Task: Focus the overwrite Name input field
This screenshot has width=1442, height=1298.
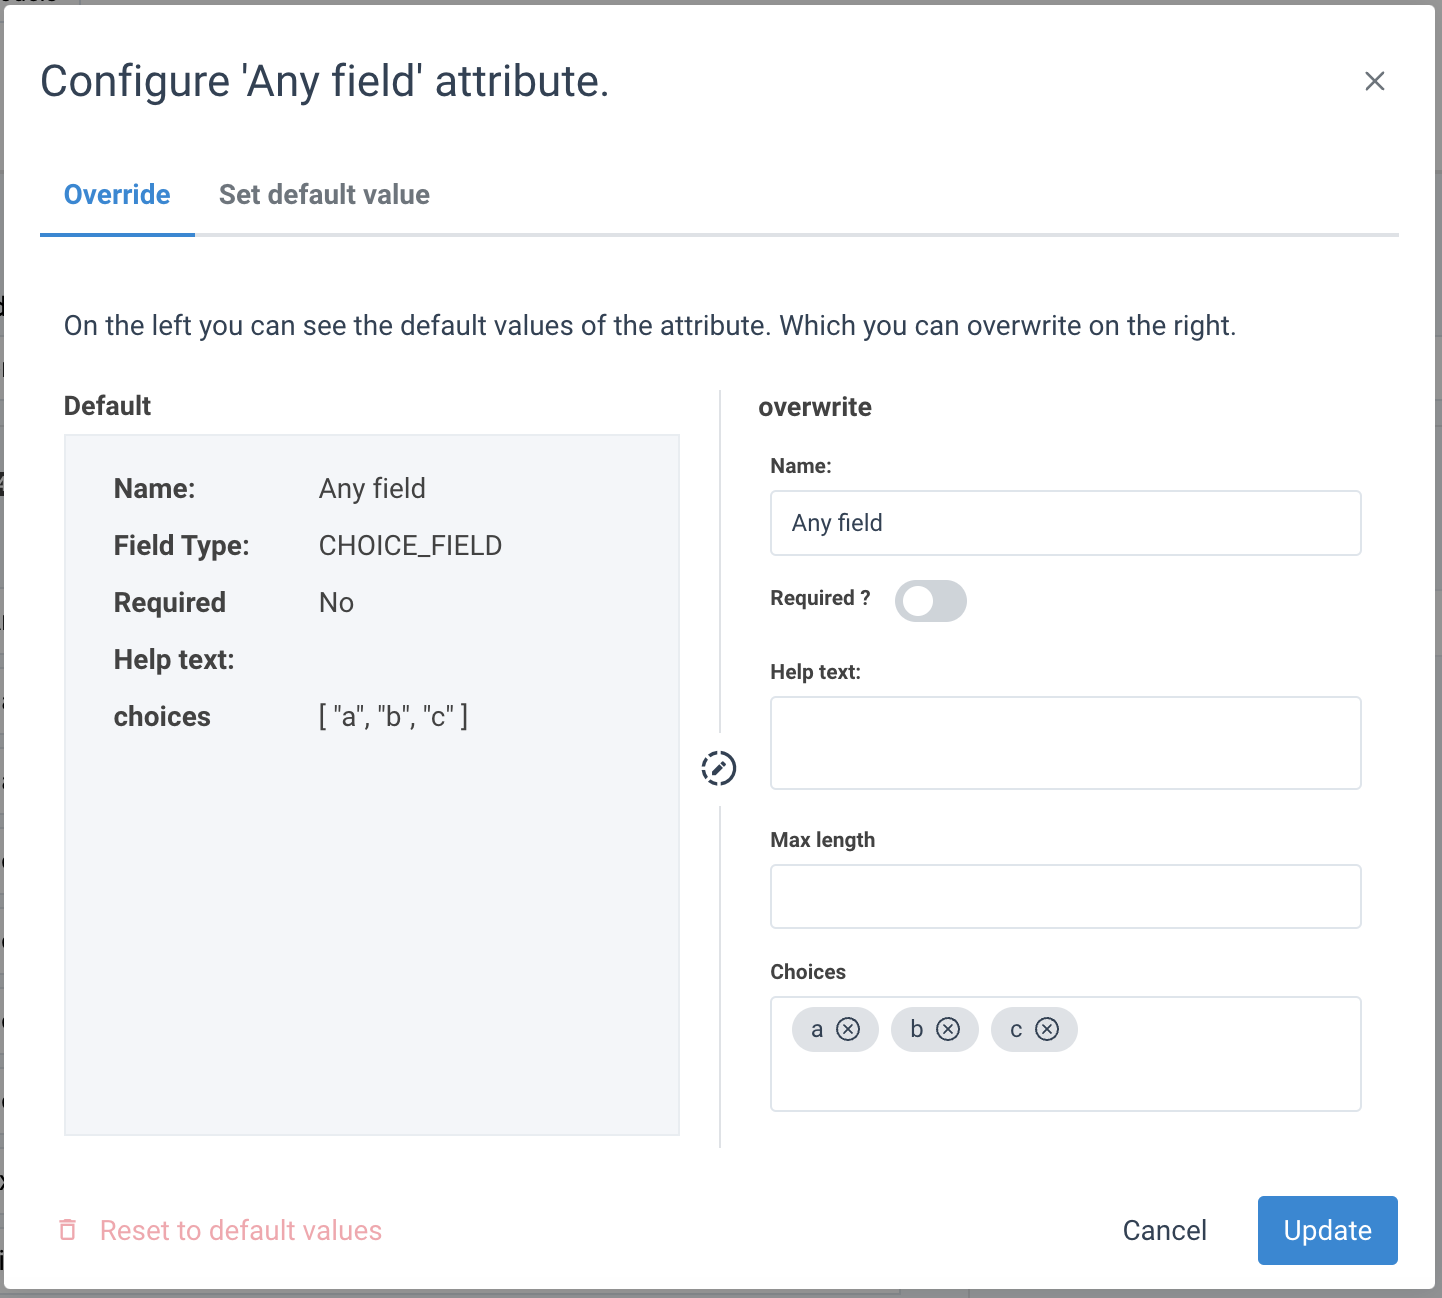Action: click(1065, 523)
